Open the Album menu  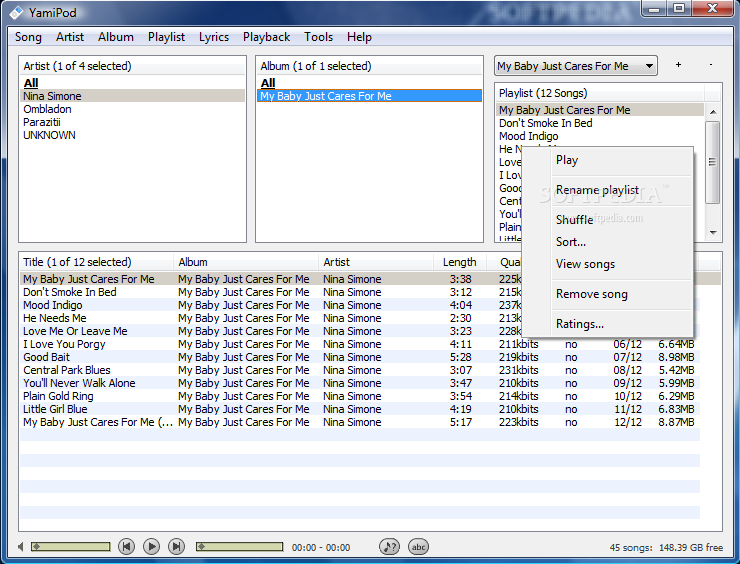pos(116,37)
